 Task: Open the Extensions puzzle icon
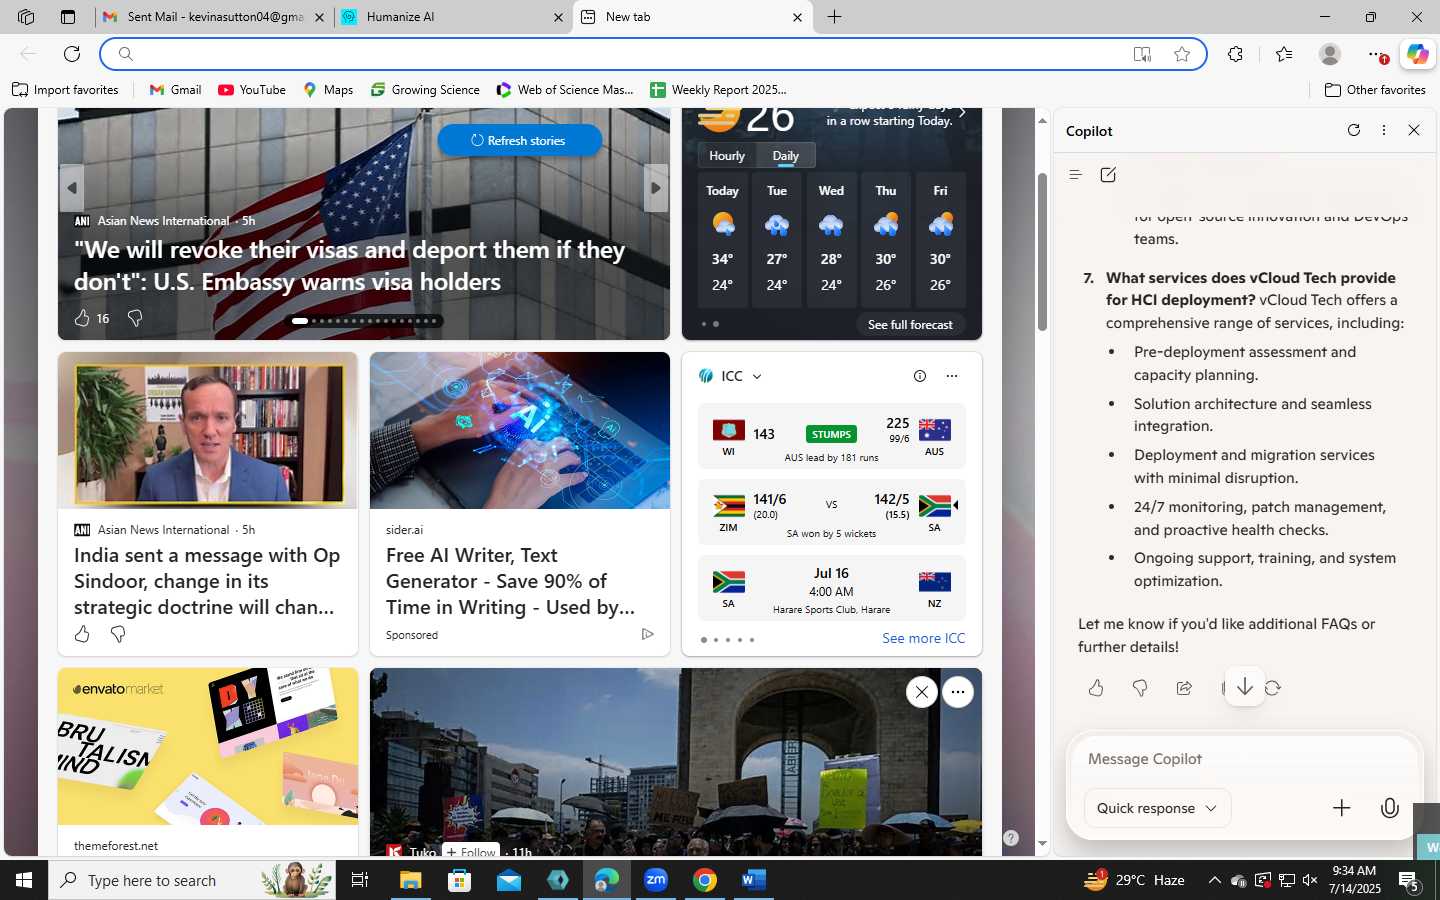tap(1236, 54)
